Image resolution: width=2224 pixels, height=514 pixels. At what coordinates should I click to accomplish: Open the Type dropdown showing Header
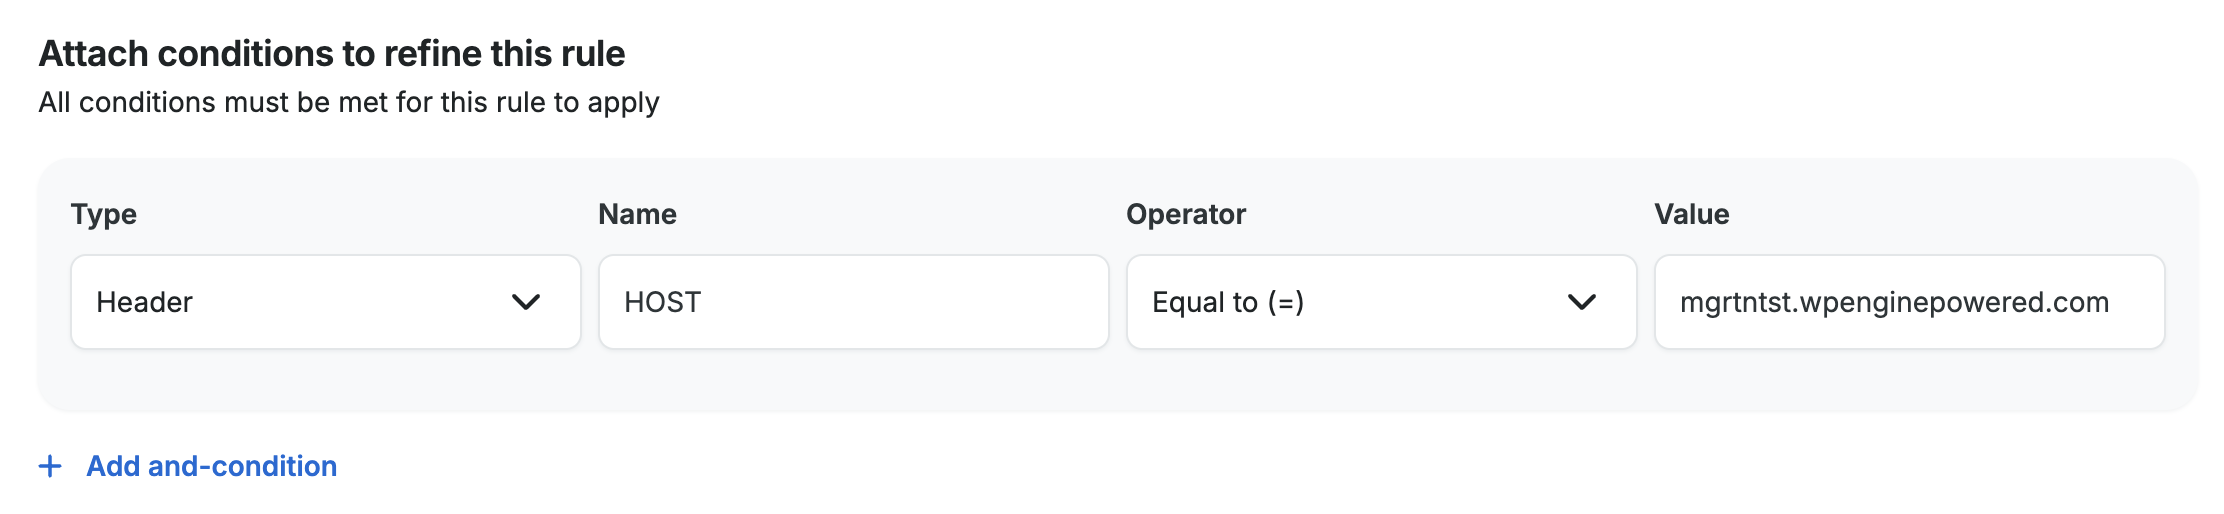(x=325, y=302)
